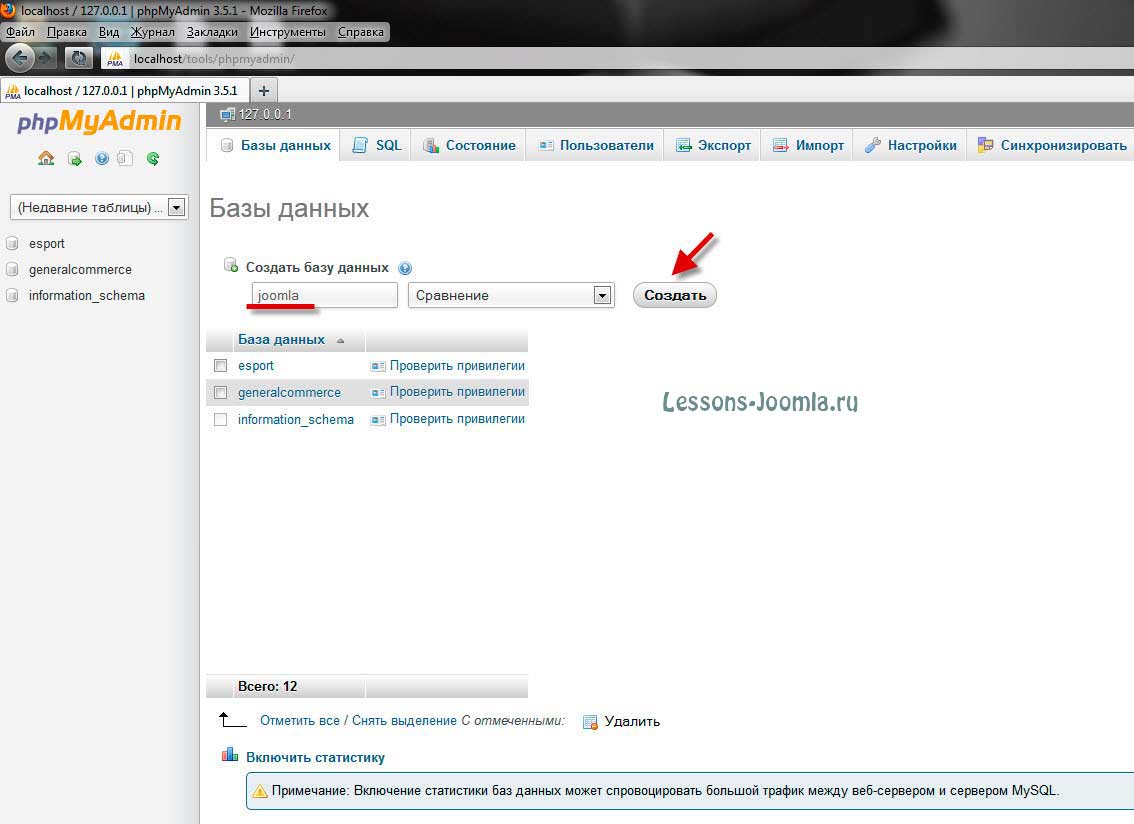This screenshot has height=824, width=1134.
Task: Open the Пользователи tab
Action: [595, 145]
